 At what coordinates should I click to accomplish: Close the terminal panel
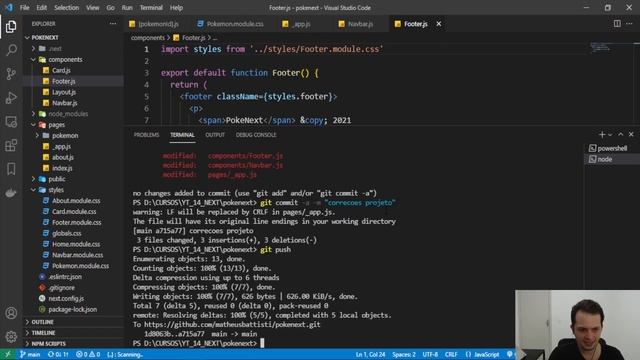click(x=631, y=134)
